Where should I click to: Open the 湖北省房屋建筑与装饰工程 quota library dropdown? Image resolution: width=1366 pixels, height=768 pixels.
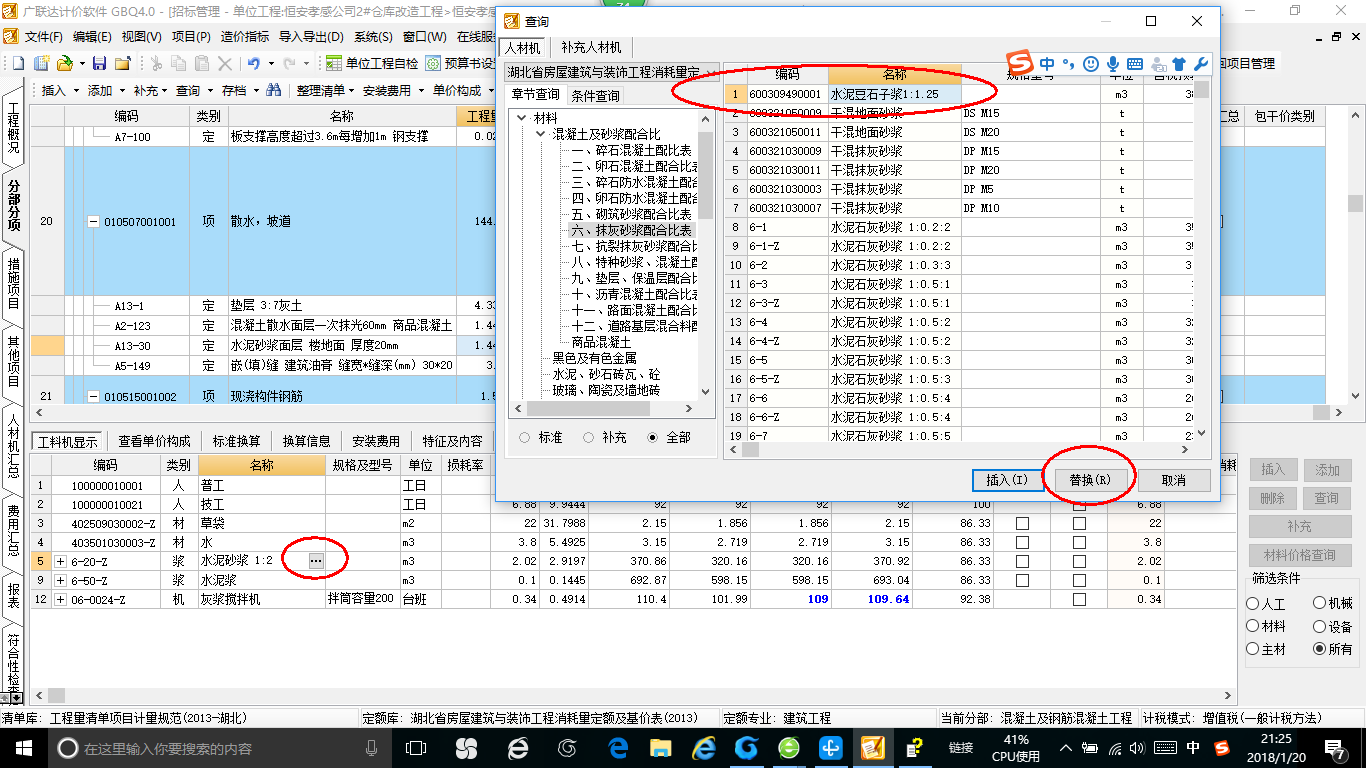click(611, 73)
